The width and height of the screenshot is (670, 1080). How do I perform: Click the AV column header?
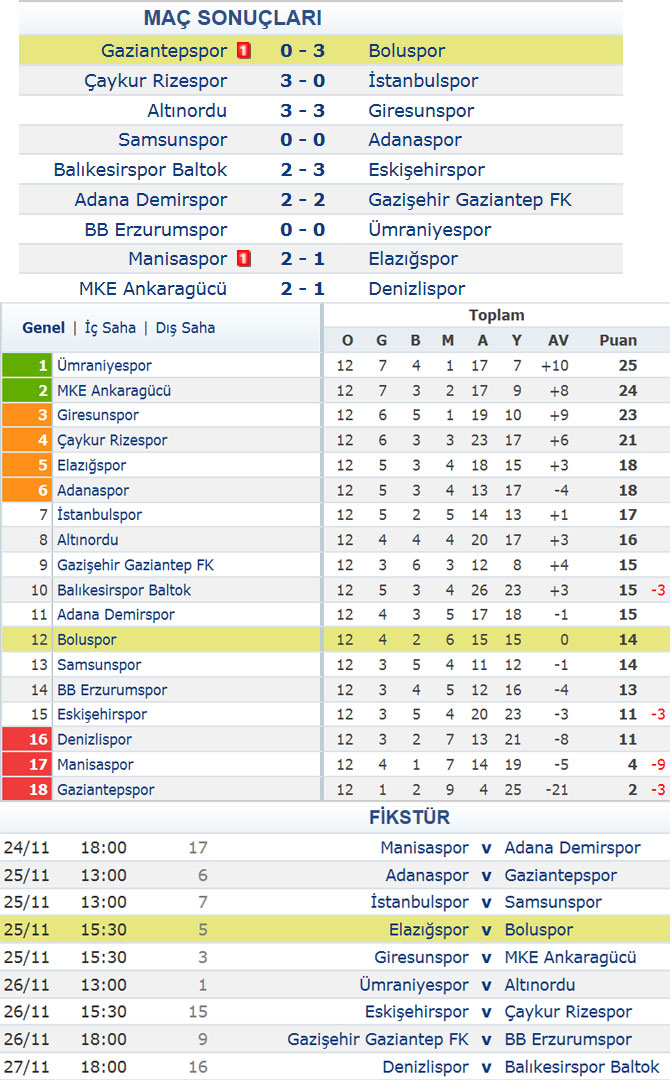point(558,340)
